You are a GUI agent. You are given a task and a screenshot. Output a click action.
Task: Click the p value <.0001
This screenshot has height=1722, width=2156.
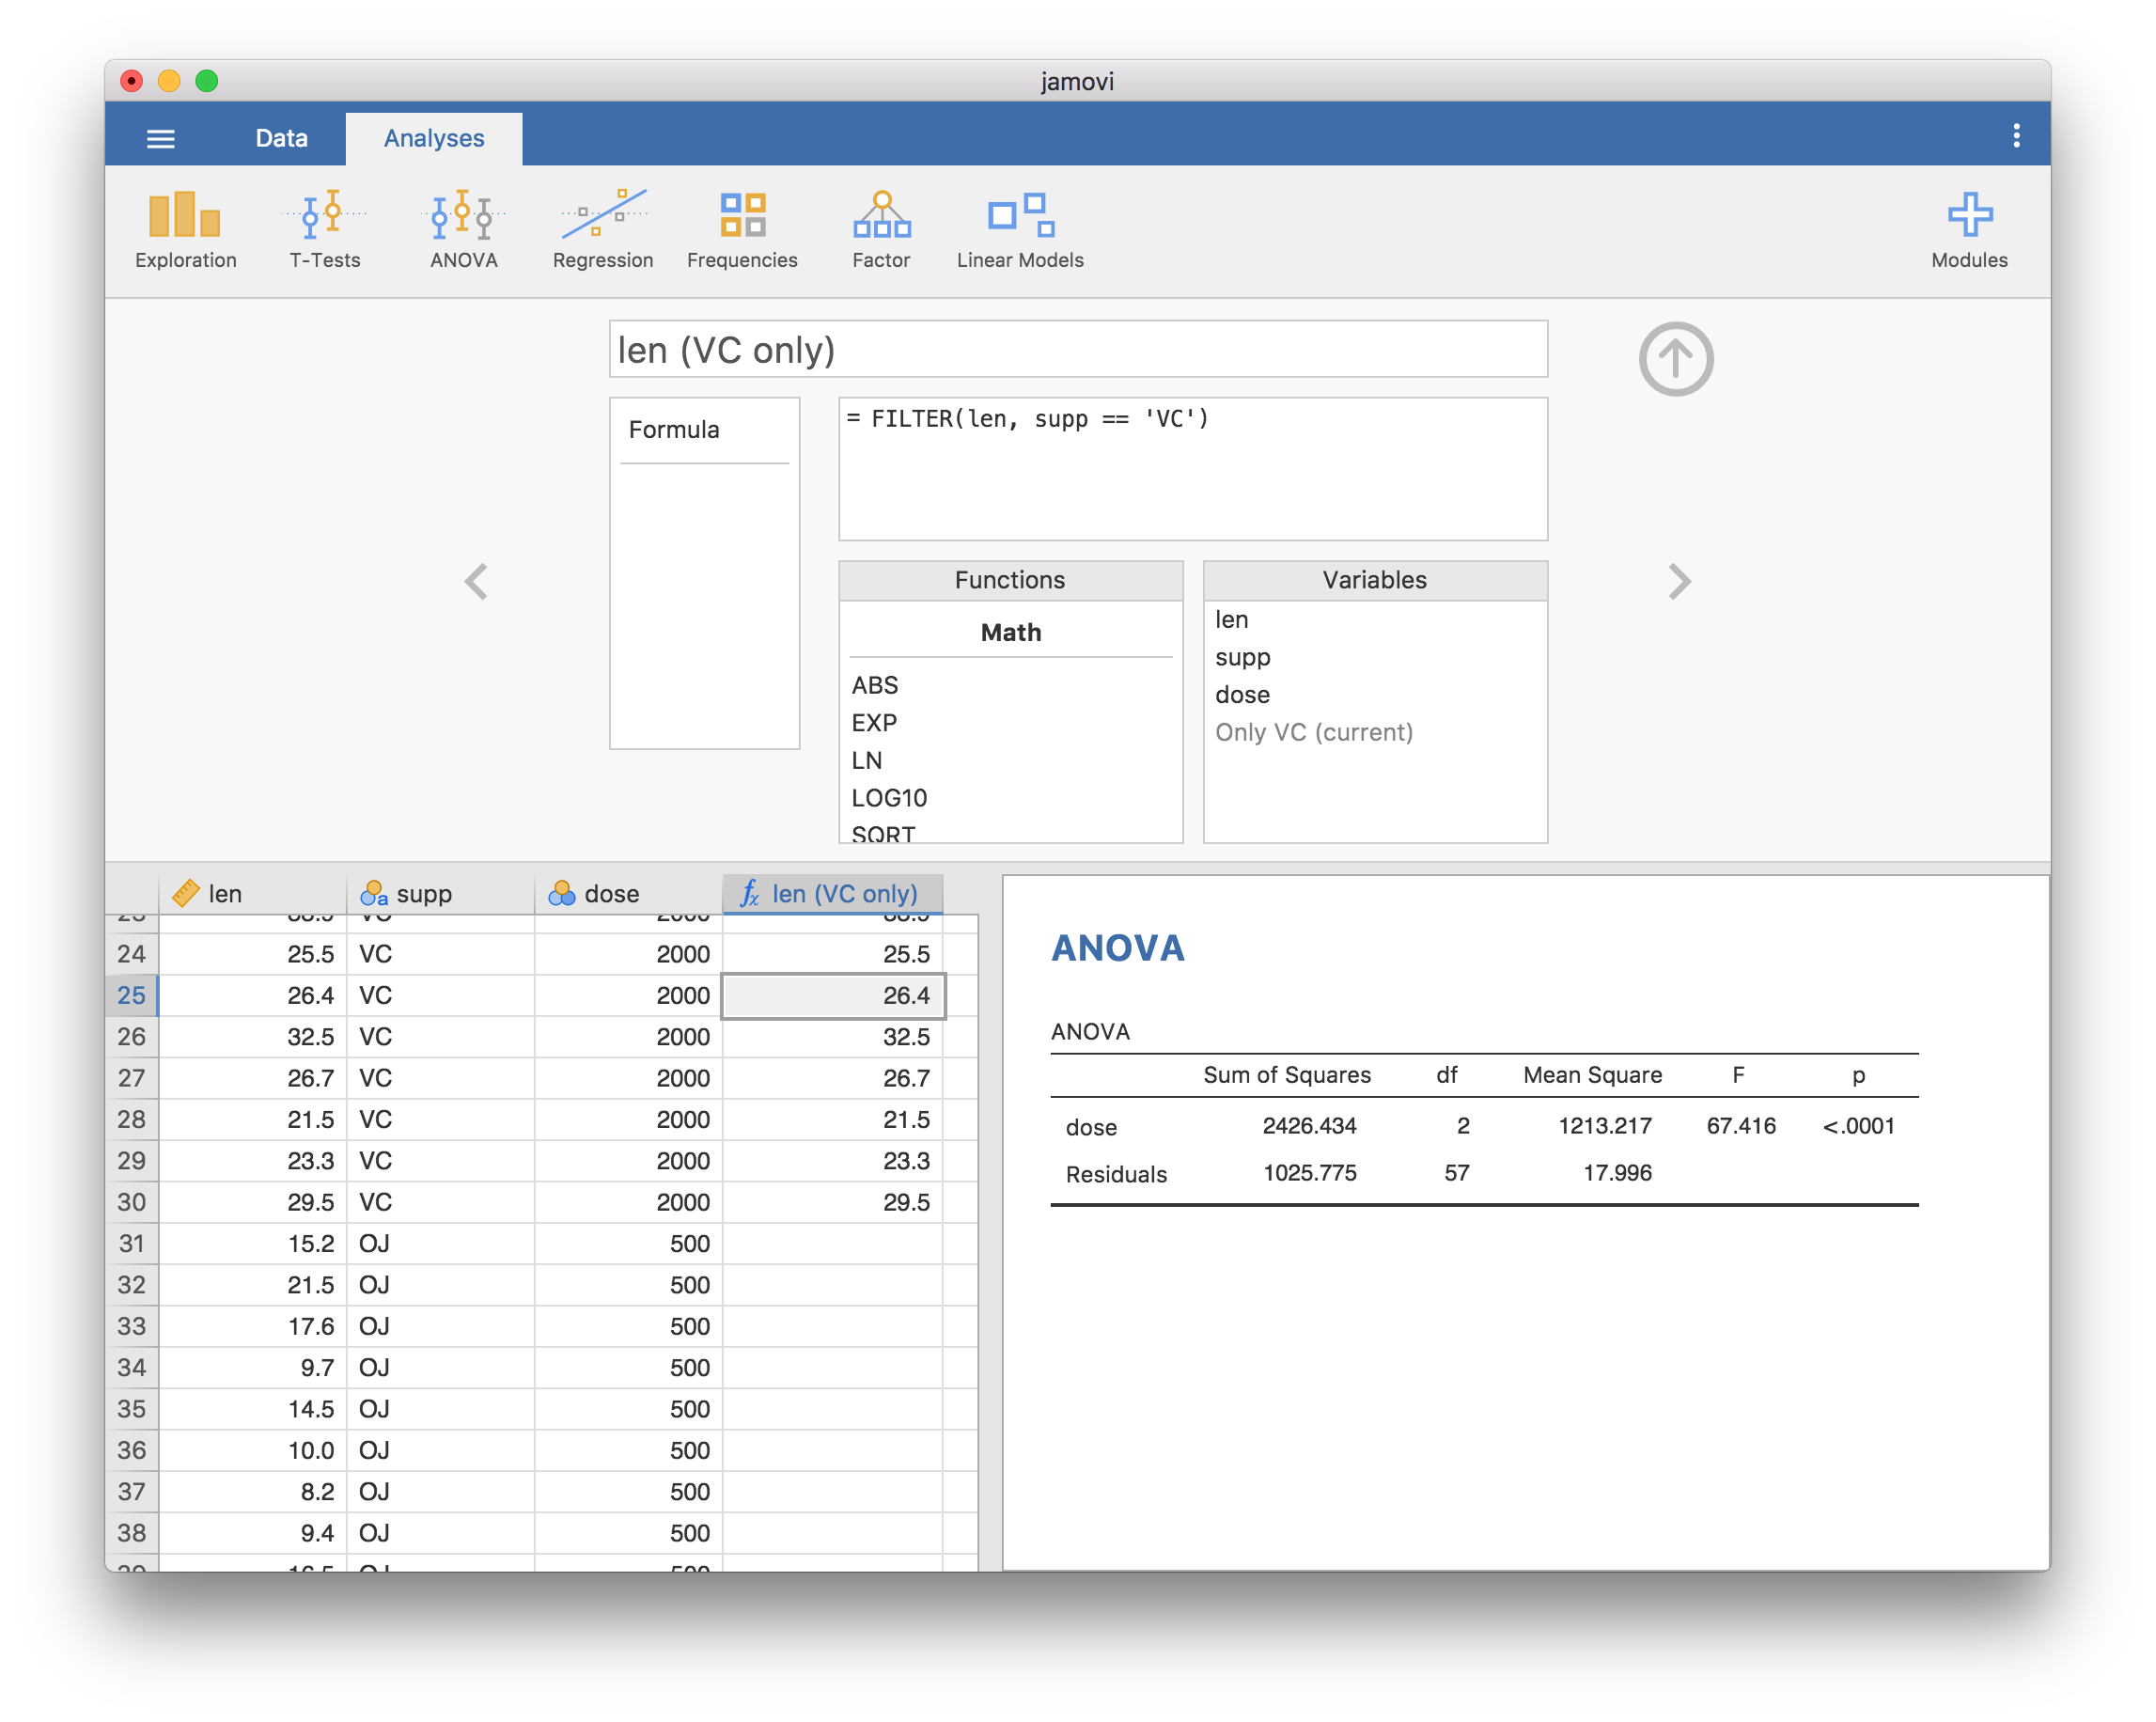click(x=1858, y=1126)
